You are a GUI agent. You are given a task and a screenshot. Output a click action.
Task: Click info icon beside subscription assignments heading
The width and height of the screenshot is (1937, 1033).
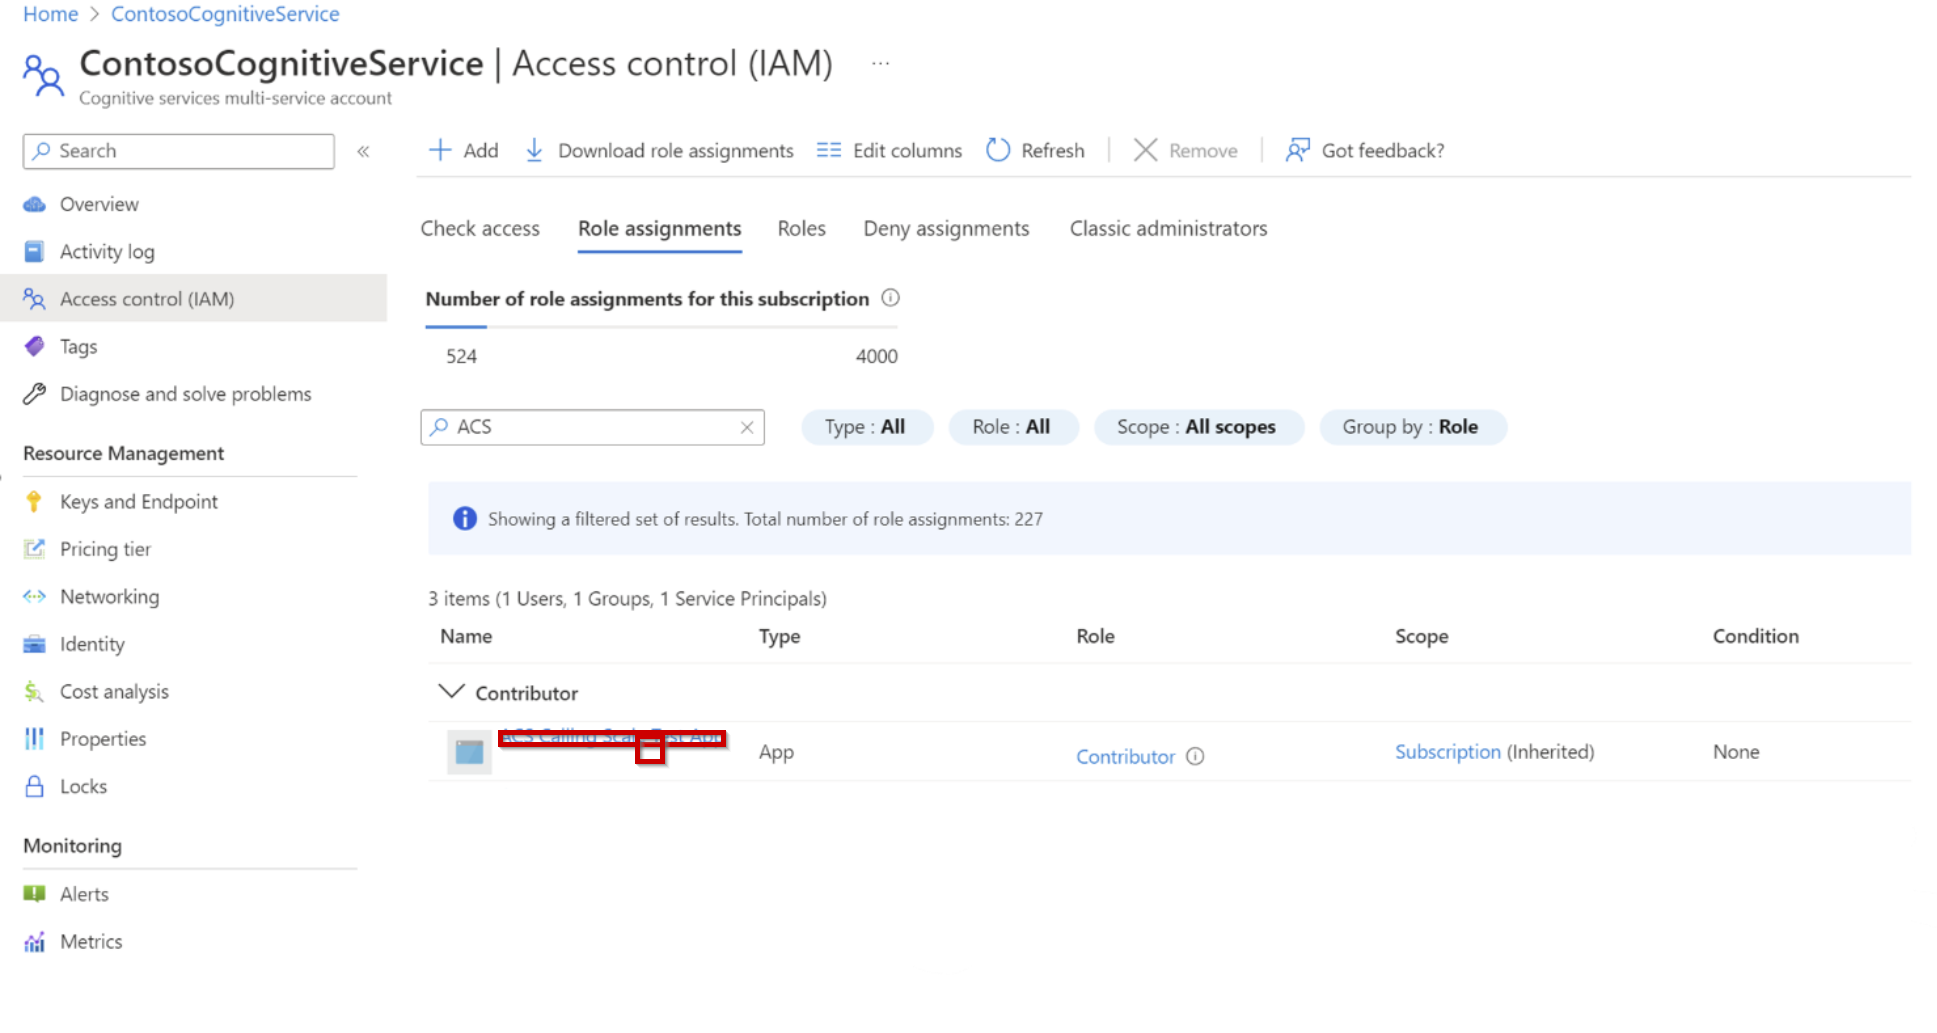point(890,298)
